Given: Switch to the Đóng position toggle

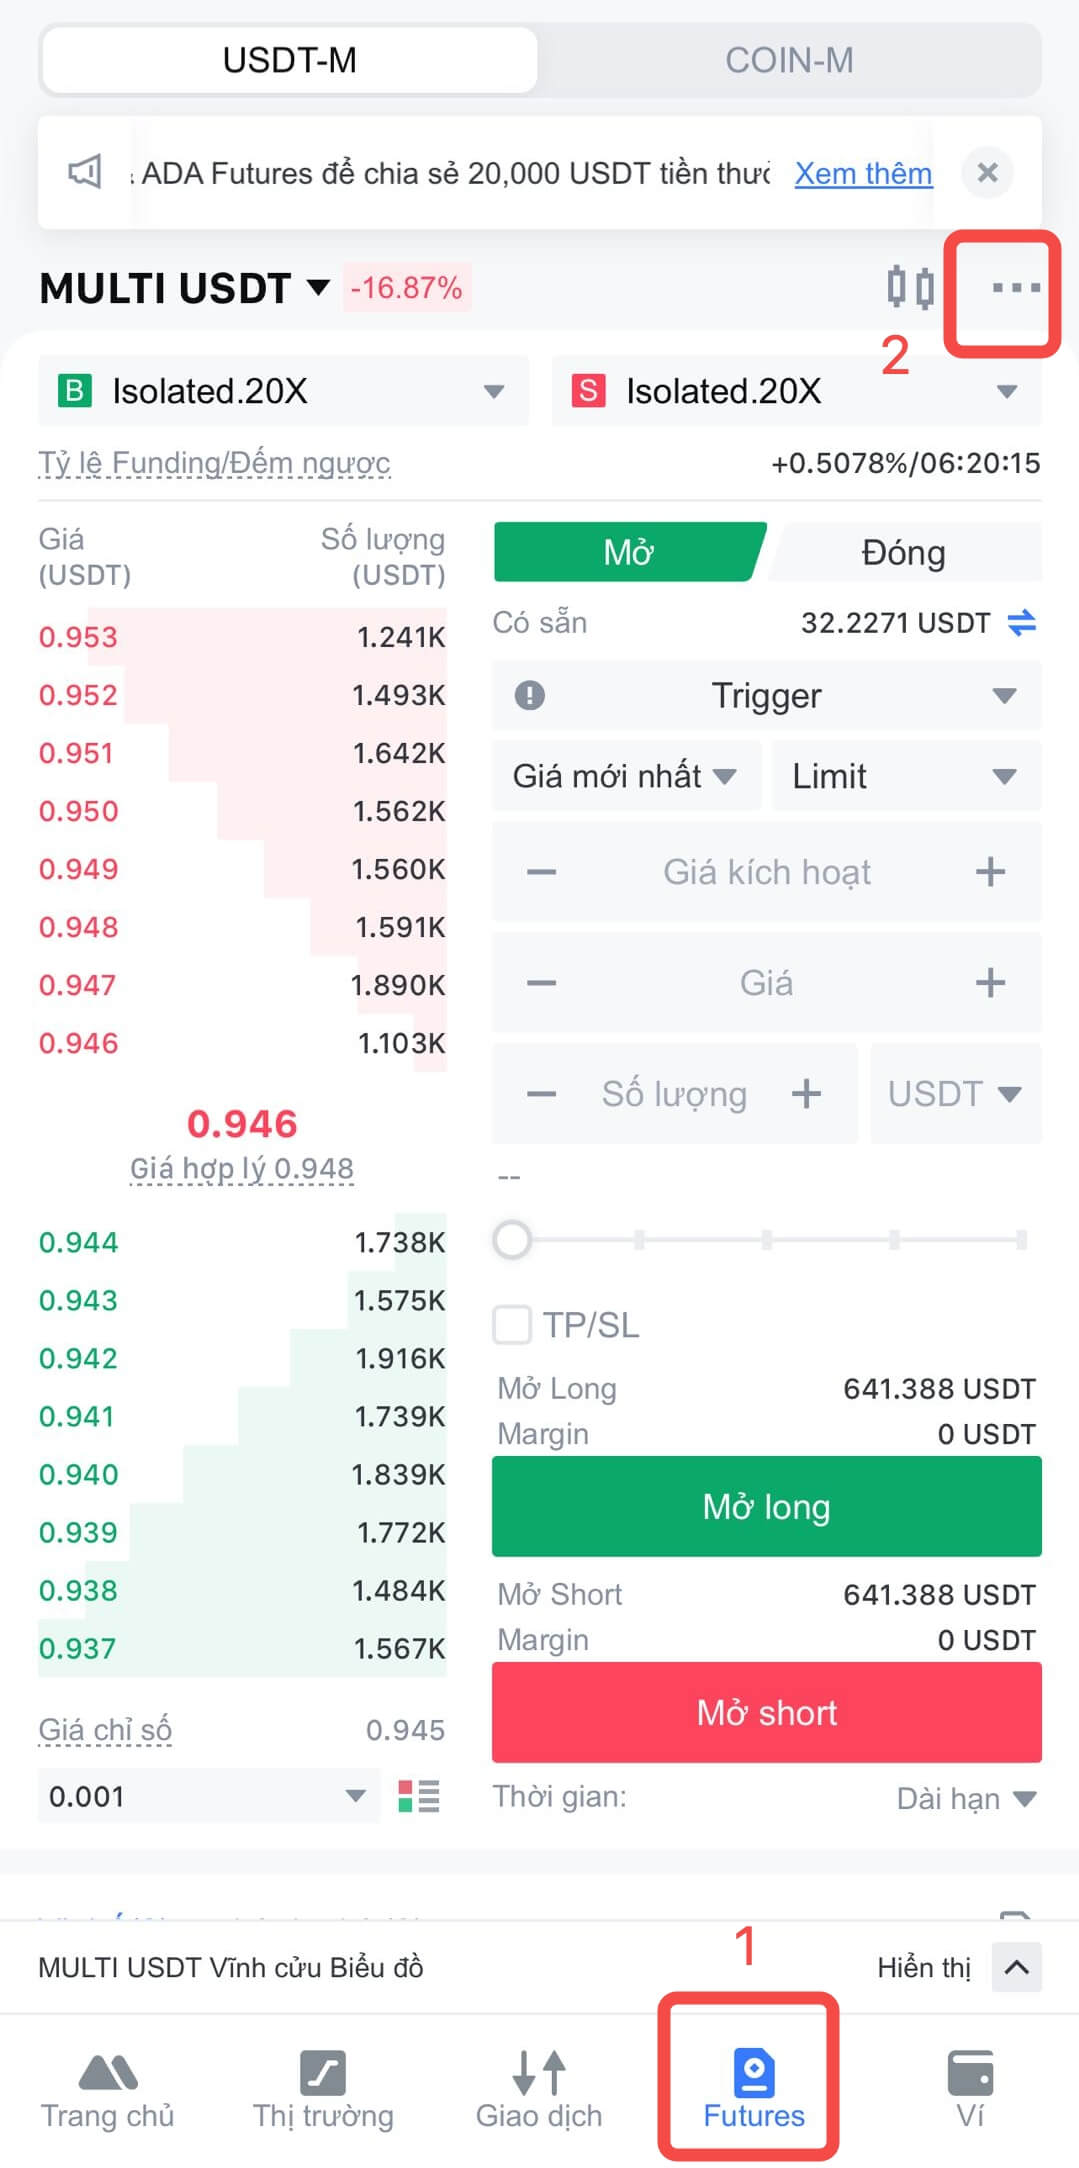Looking at the screenshot, I should (903, 552).
